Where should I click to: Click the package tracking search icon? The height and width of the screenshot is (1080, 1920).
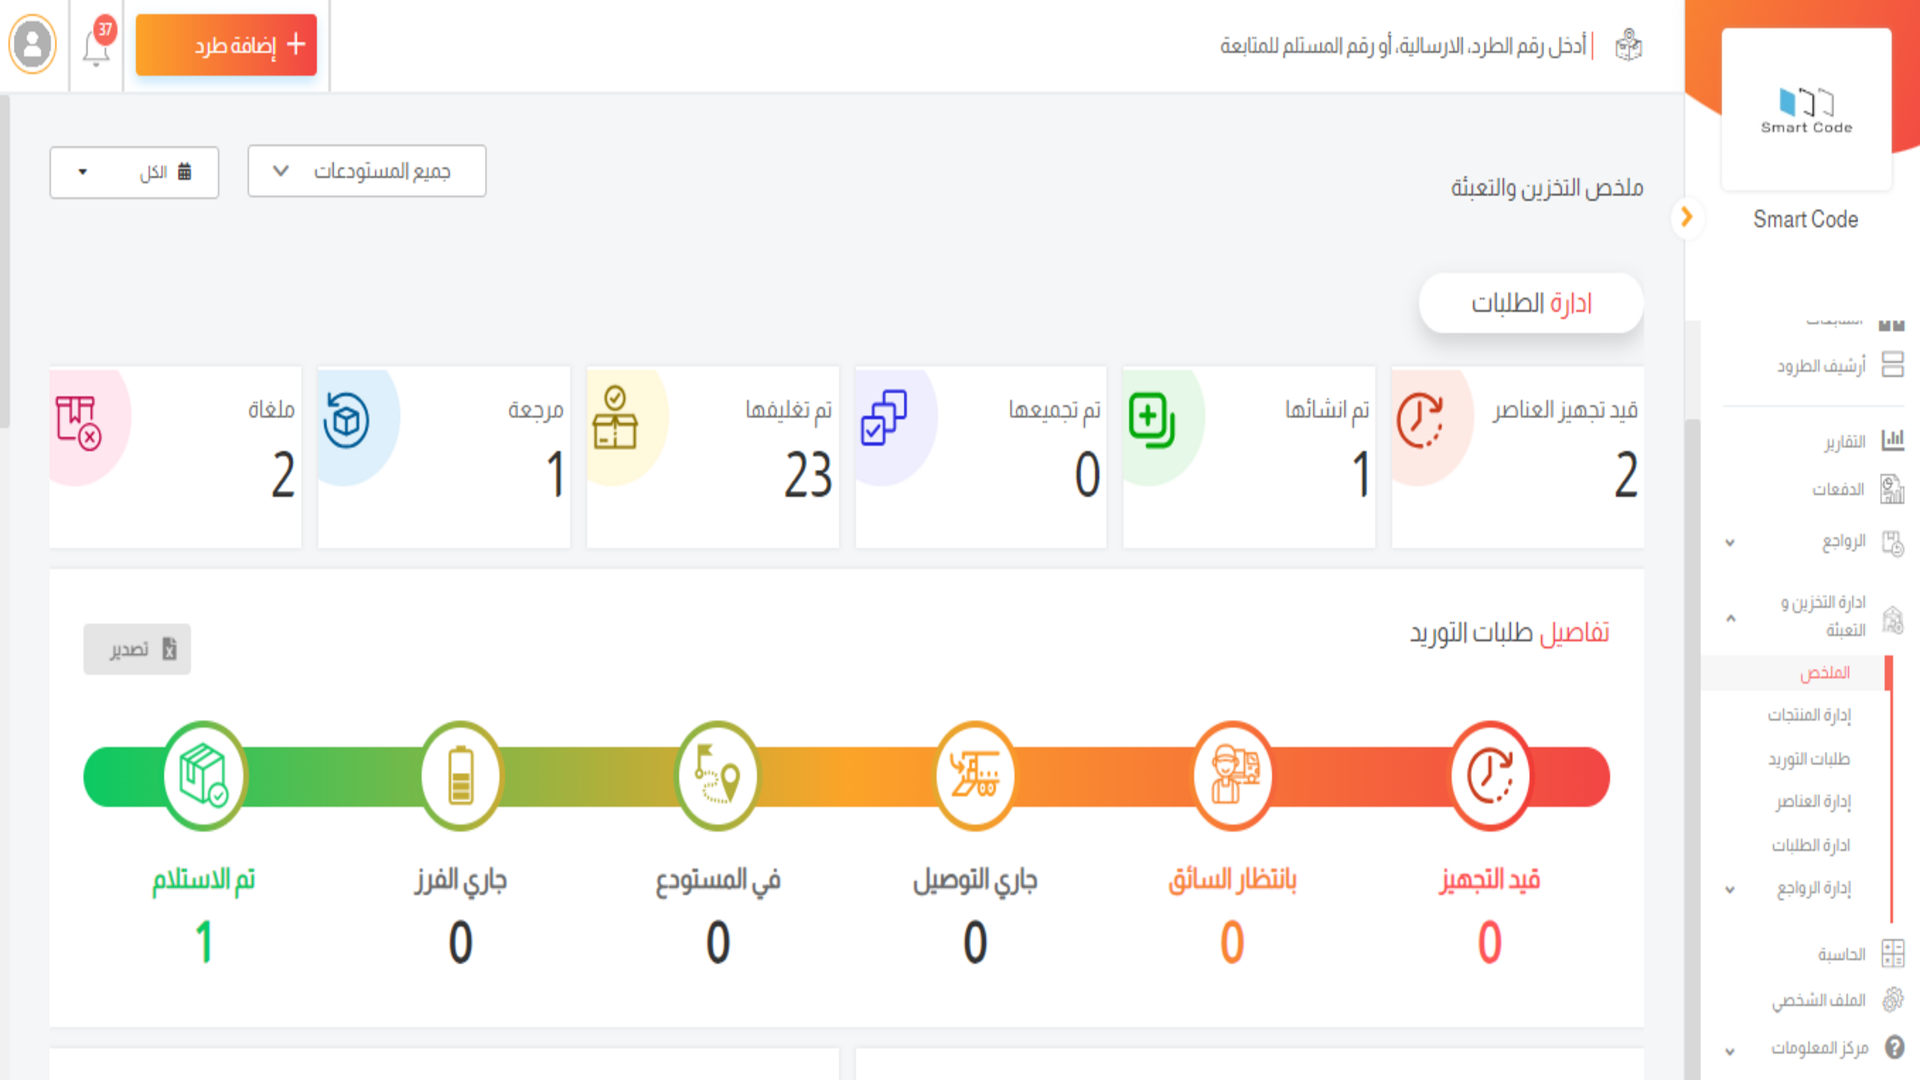pos(1629,46)
